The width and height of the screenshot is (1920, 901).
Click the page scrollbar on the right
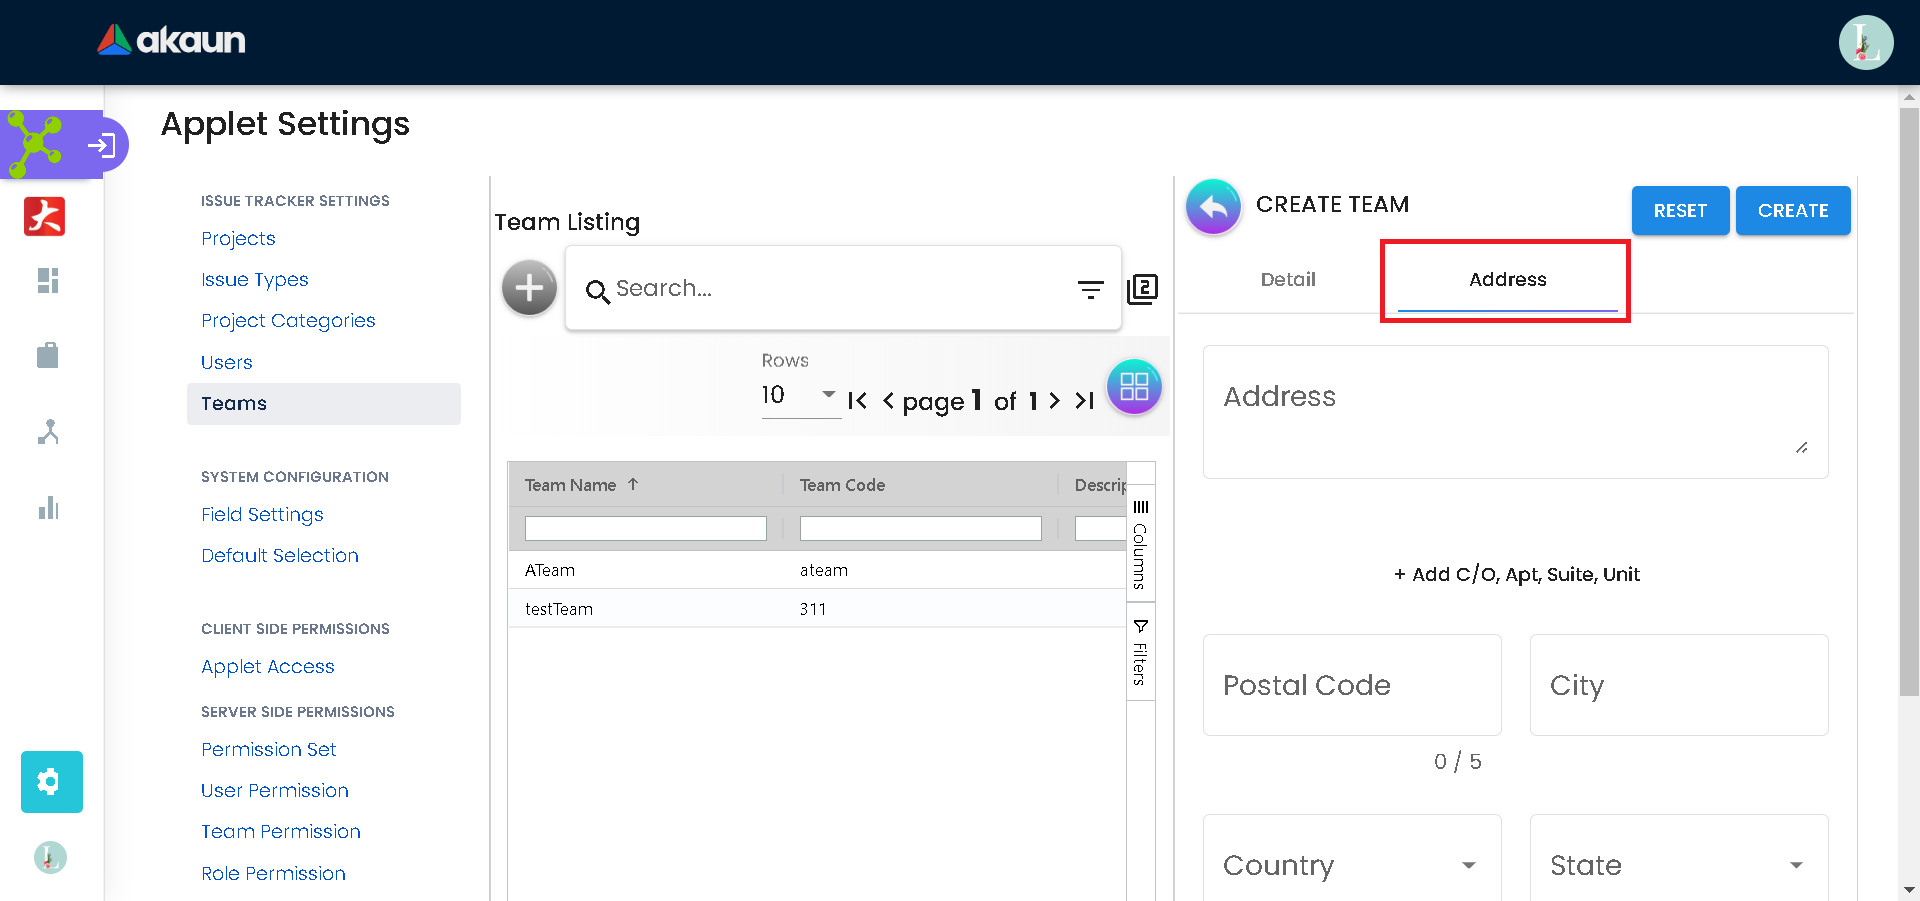pyautogui.click(x=1909, y=400)
